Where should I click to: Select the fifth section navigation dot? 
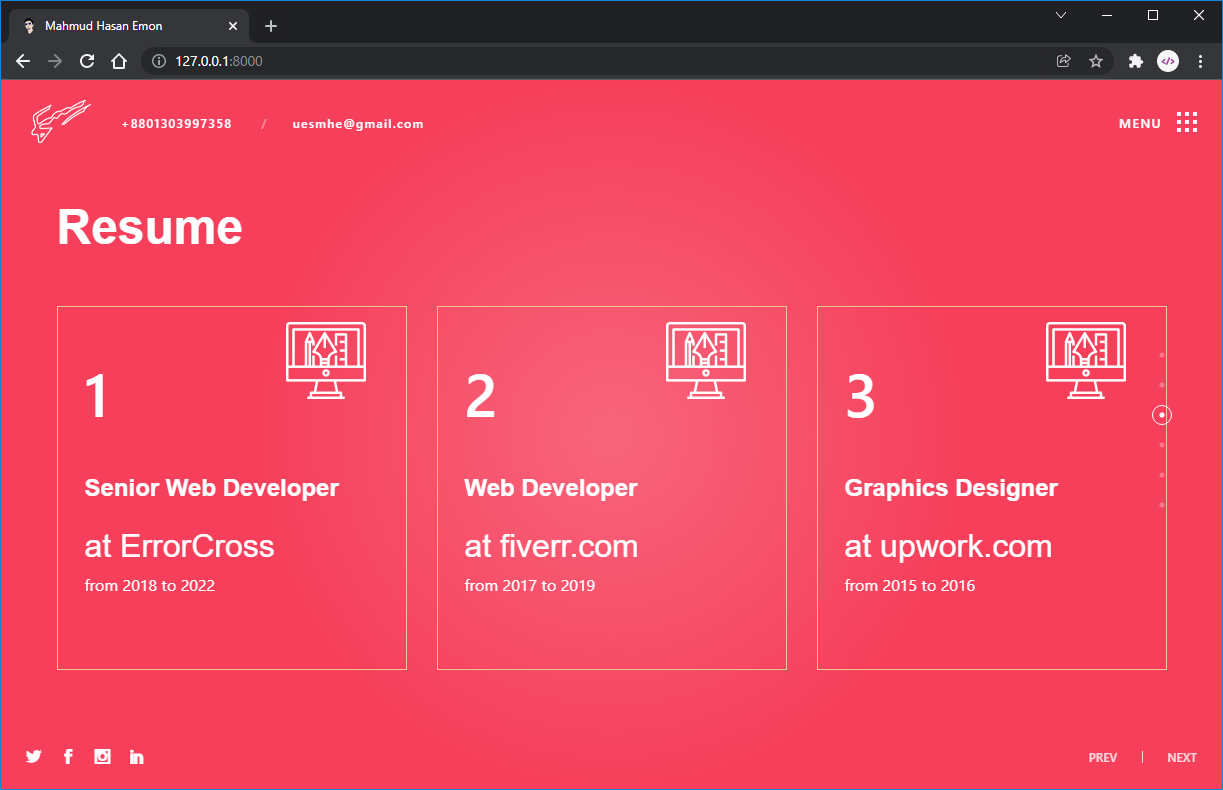[x=1162, y=475]
